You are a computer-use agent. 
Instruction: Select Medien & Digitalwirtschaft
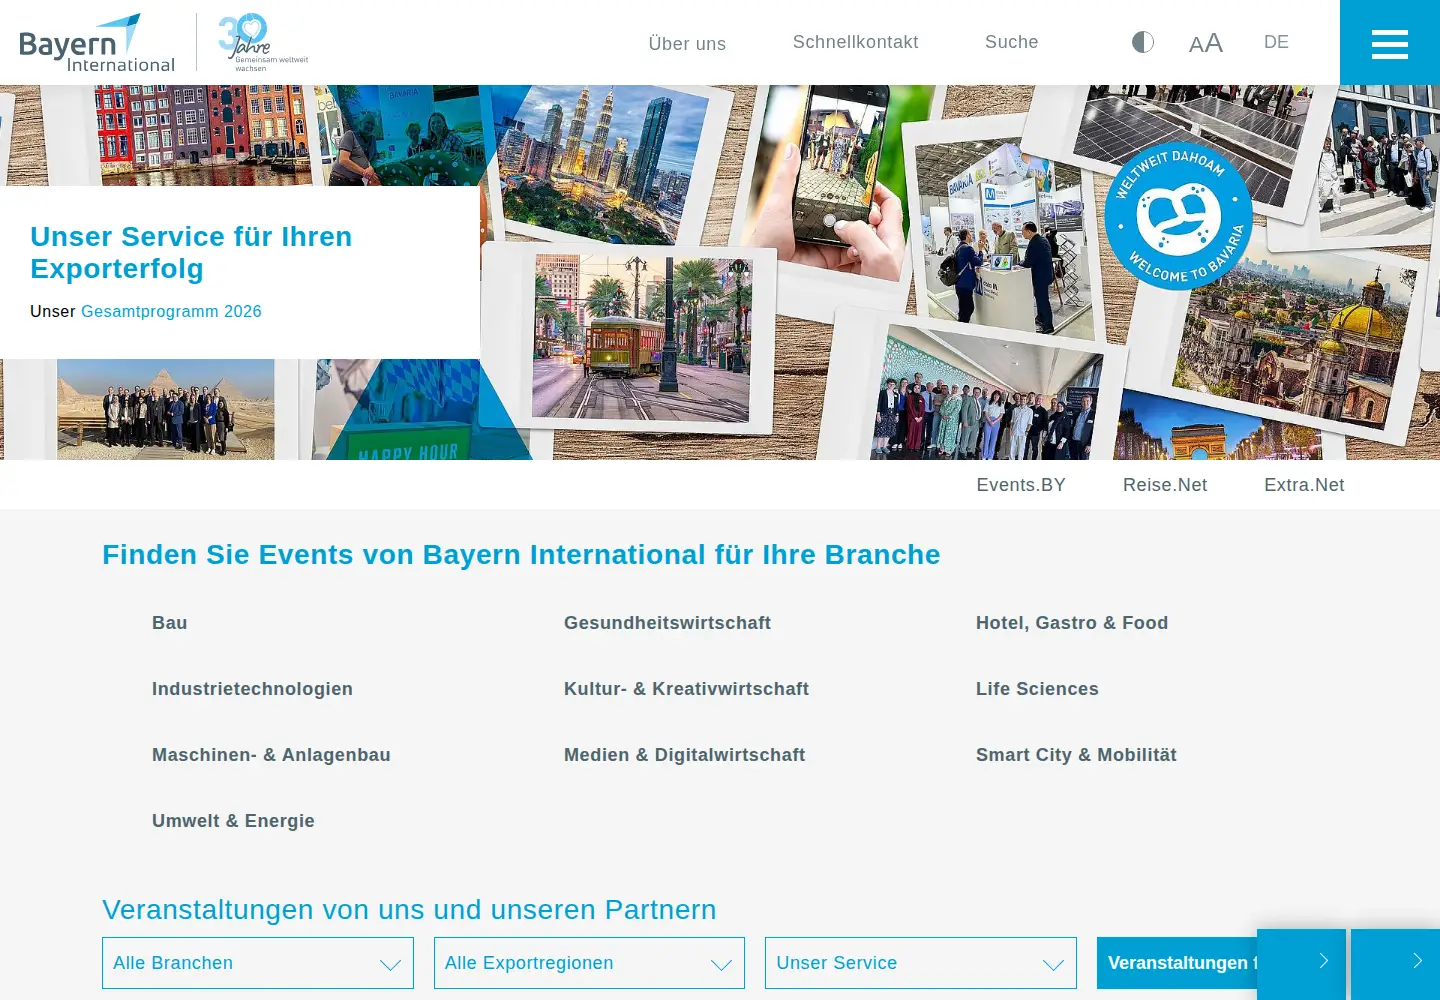pyautogui.click(x=684, y=755)
